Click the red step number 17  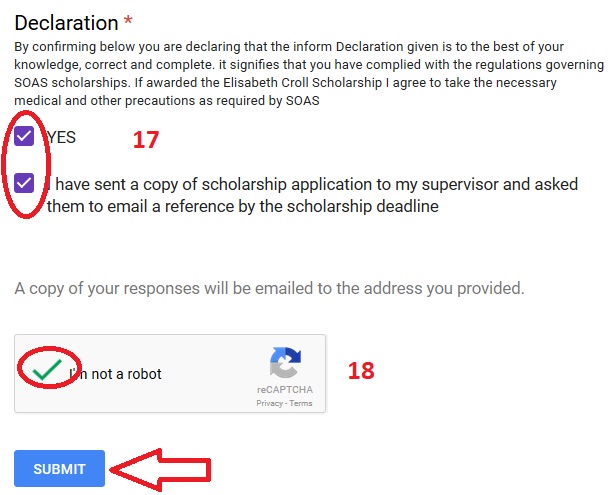(146, 140)
